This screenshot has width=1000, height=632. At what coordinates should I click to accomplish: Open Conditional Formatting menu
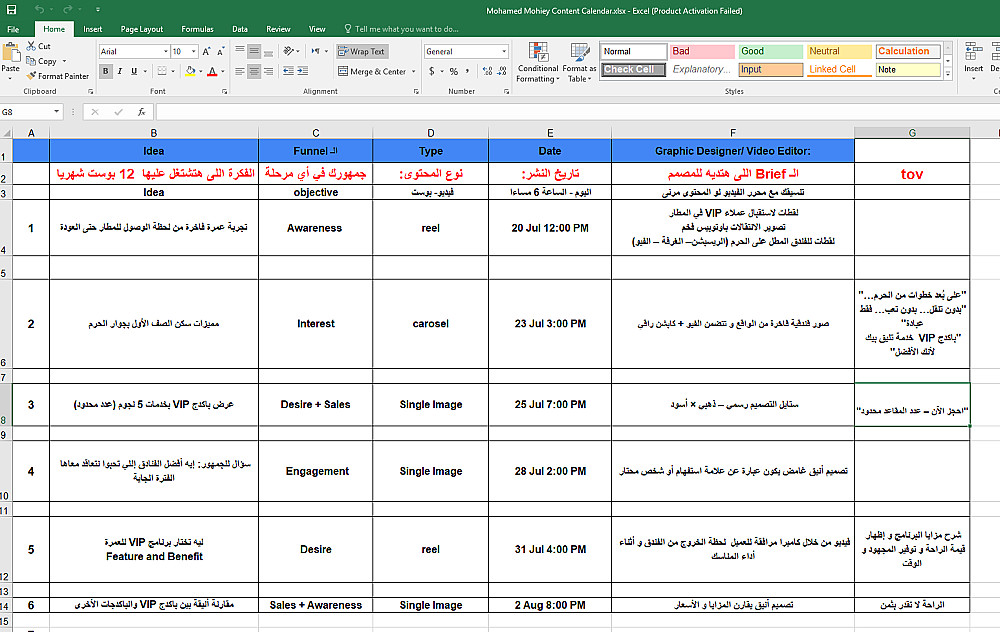pyautogui.click(x=538, y=62)
